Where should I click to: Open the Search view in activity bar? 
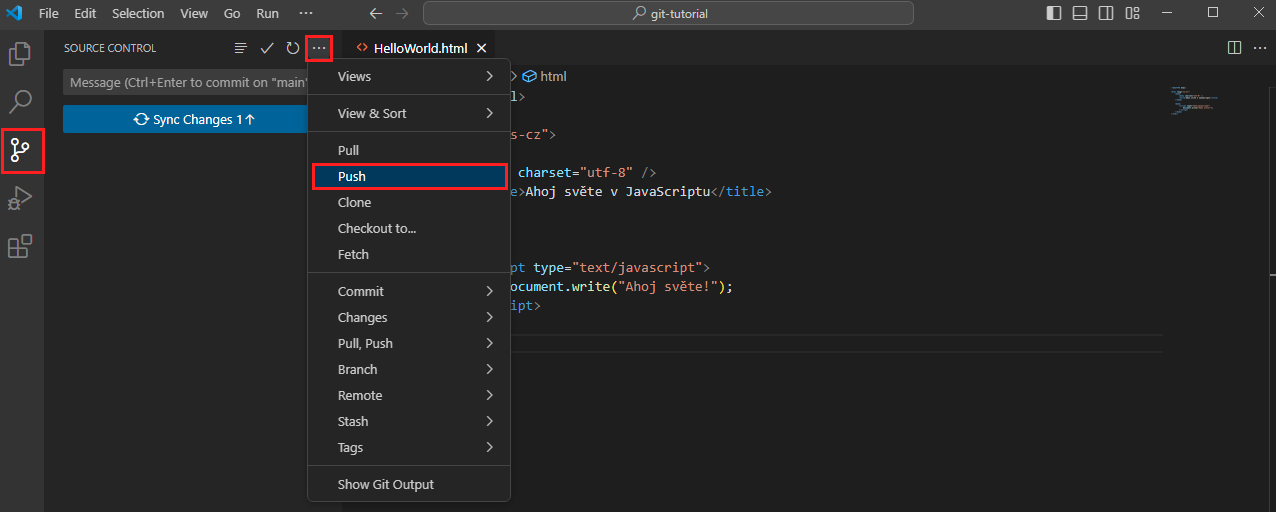[x=20, y=101]
